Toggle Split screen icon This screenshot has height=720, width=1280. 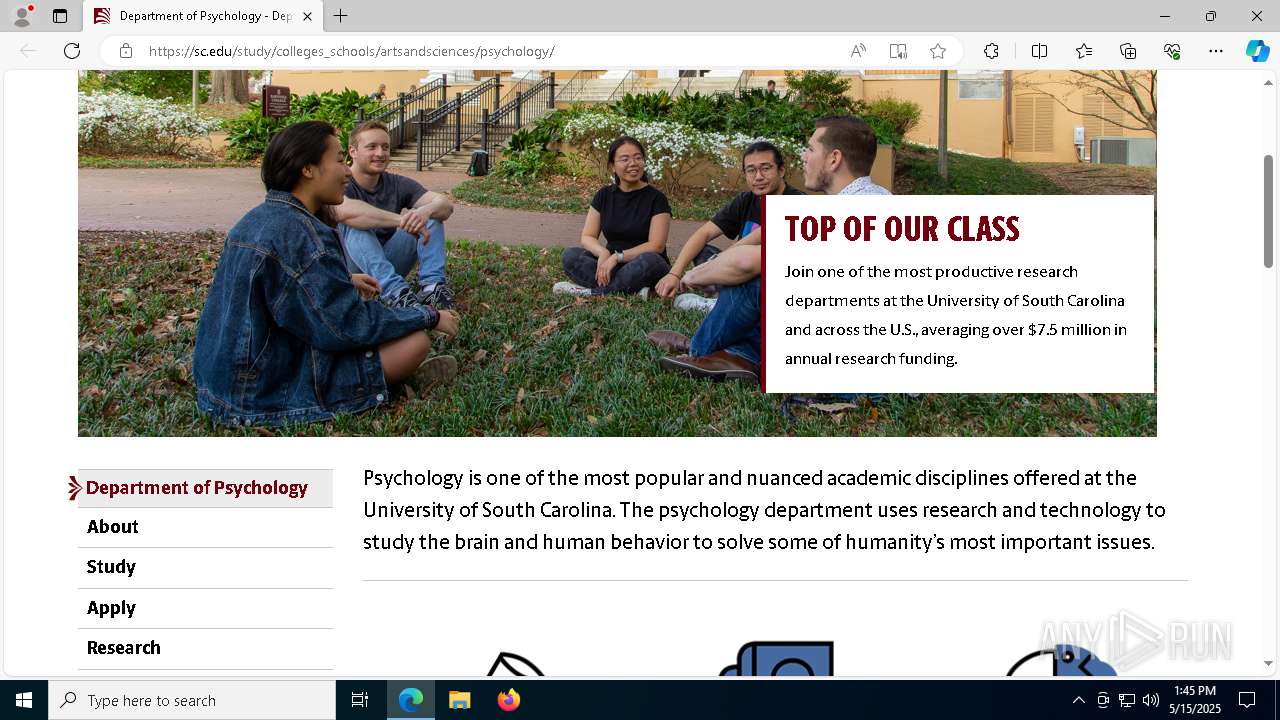[1039, 51]
